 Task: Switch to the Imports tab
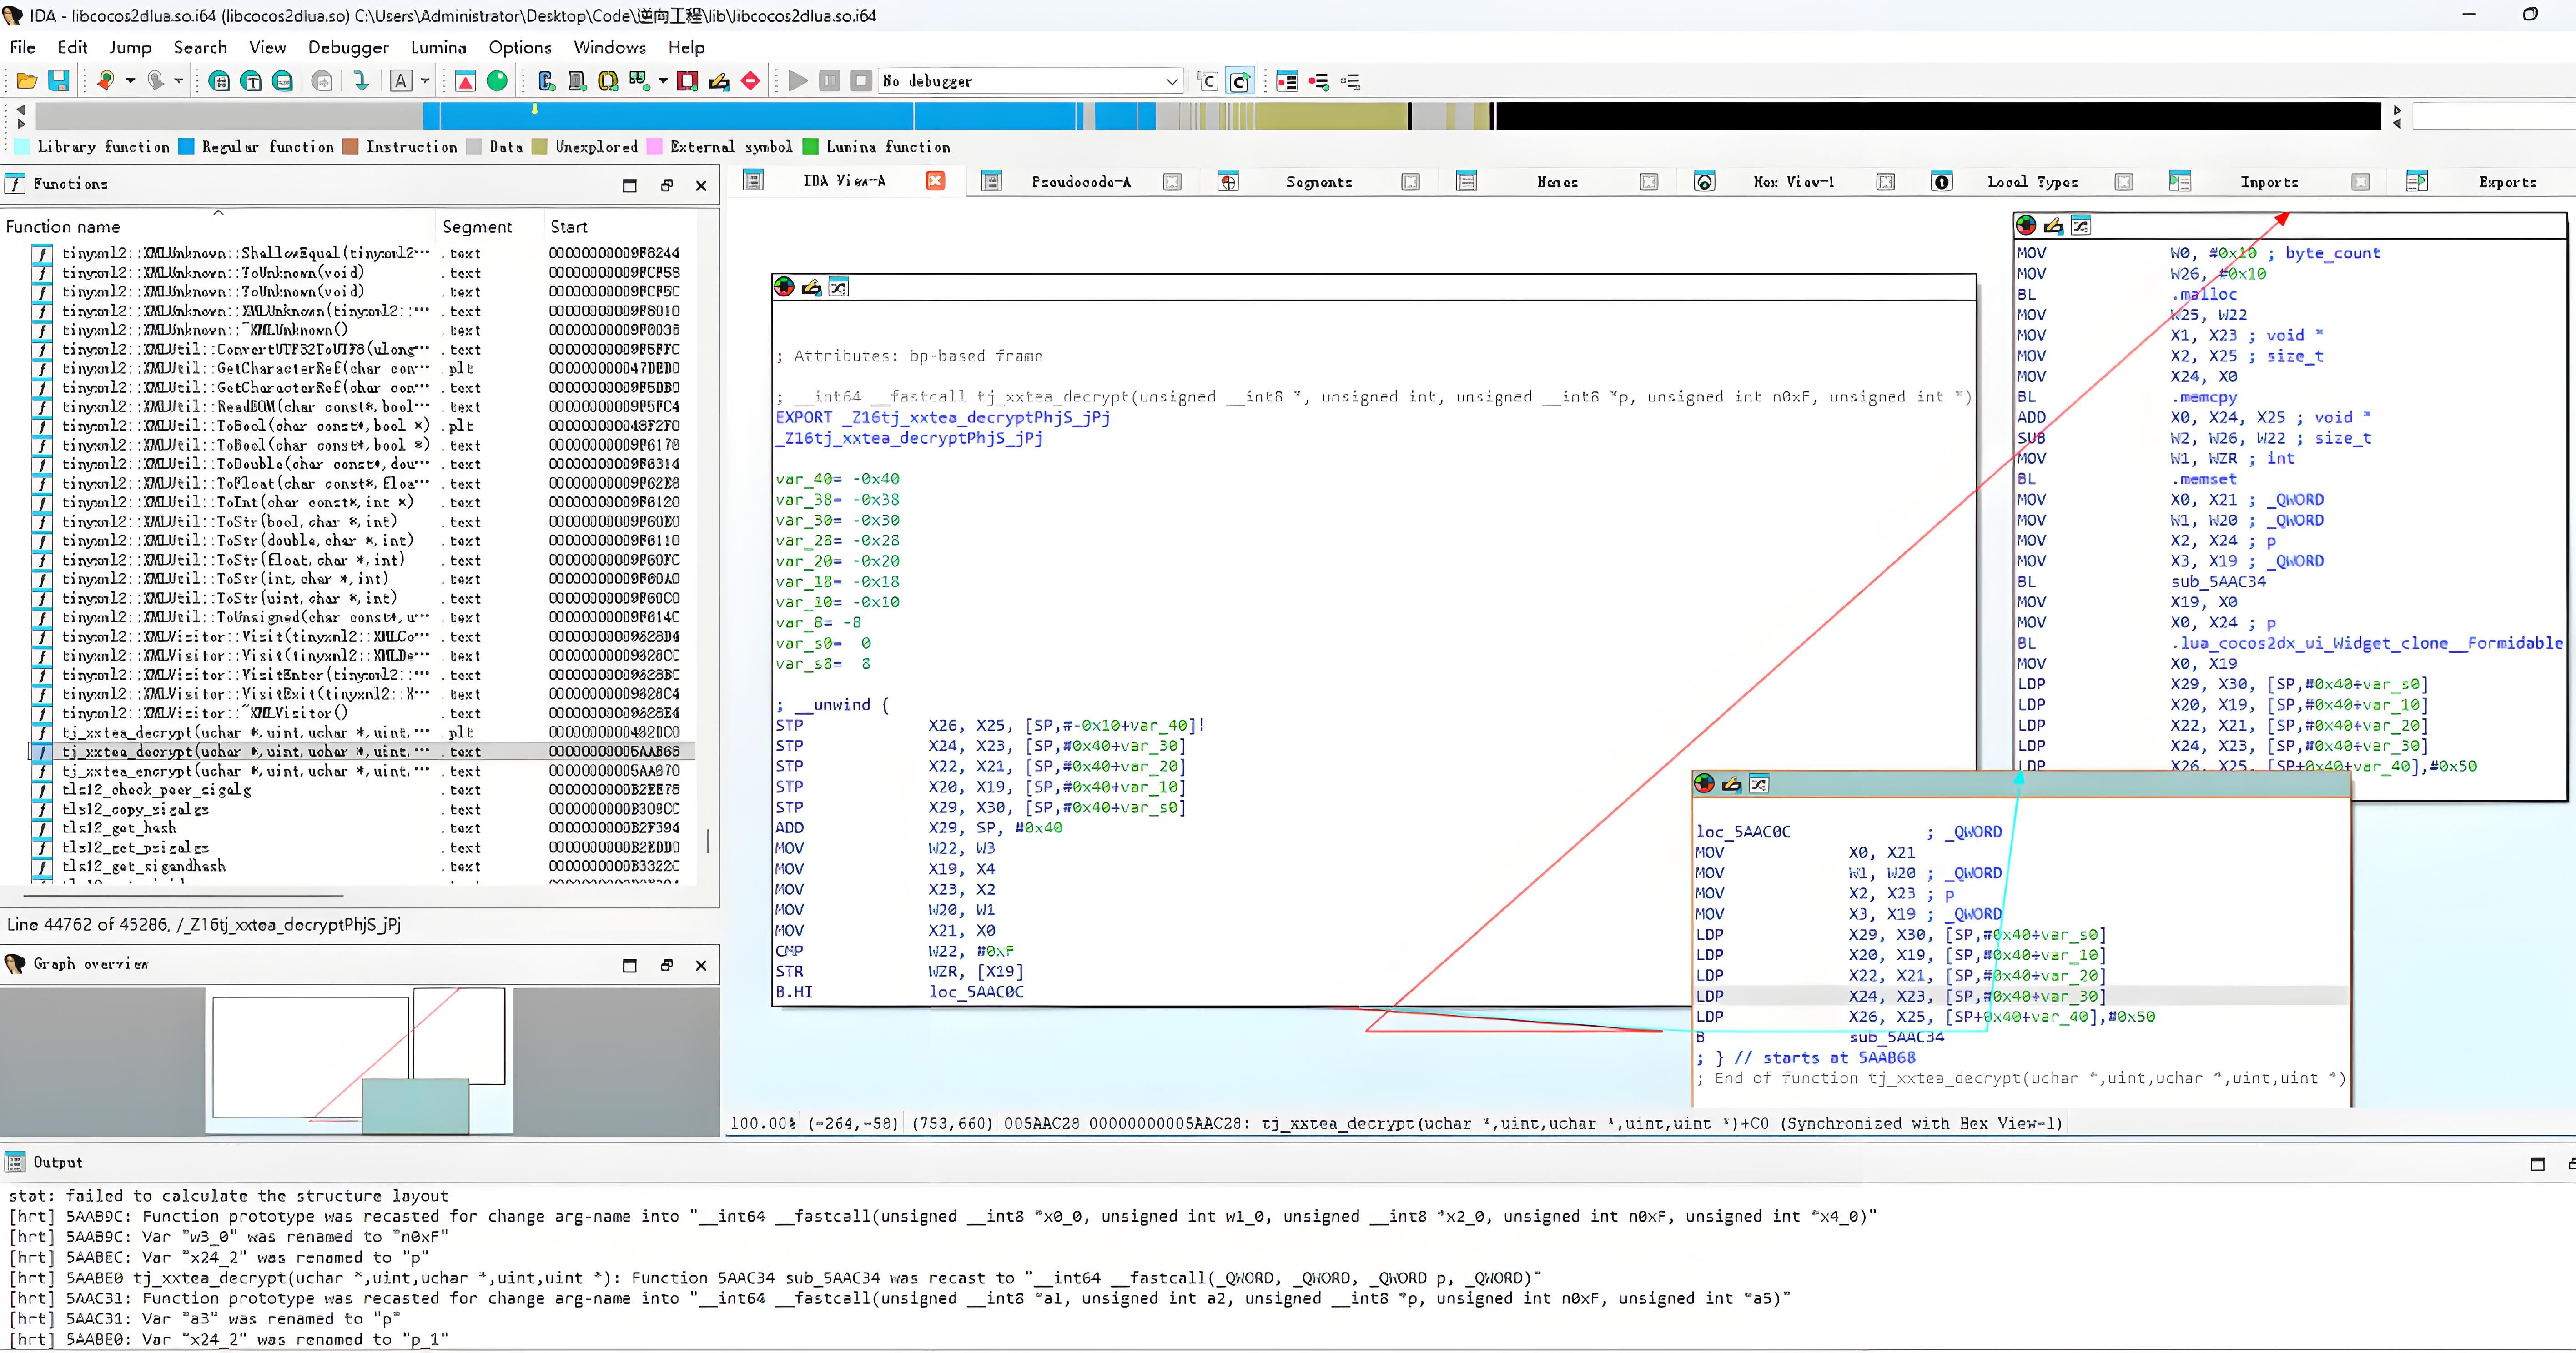pos(2269,182)
